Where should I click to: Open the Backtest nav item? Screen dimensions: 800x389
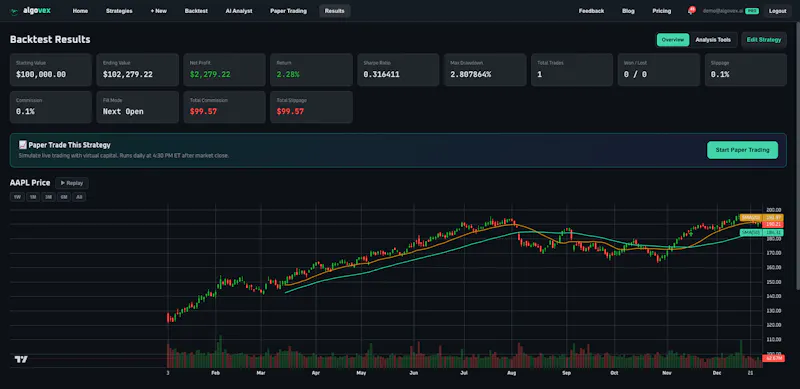tap(196, 11)
